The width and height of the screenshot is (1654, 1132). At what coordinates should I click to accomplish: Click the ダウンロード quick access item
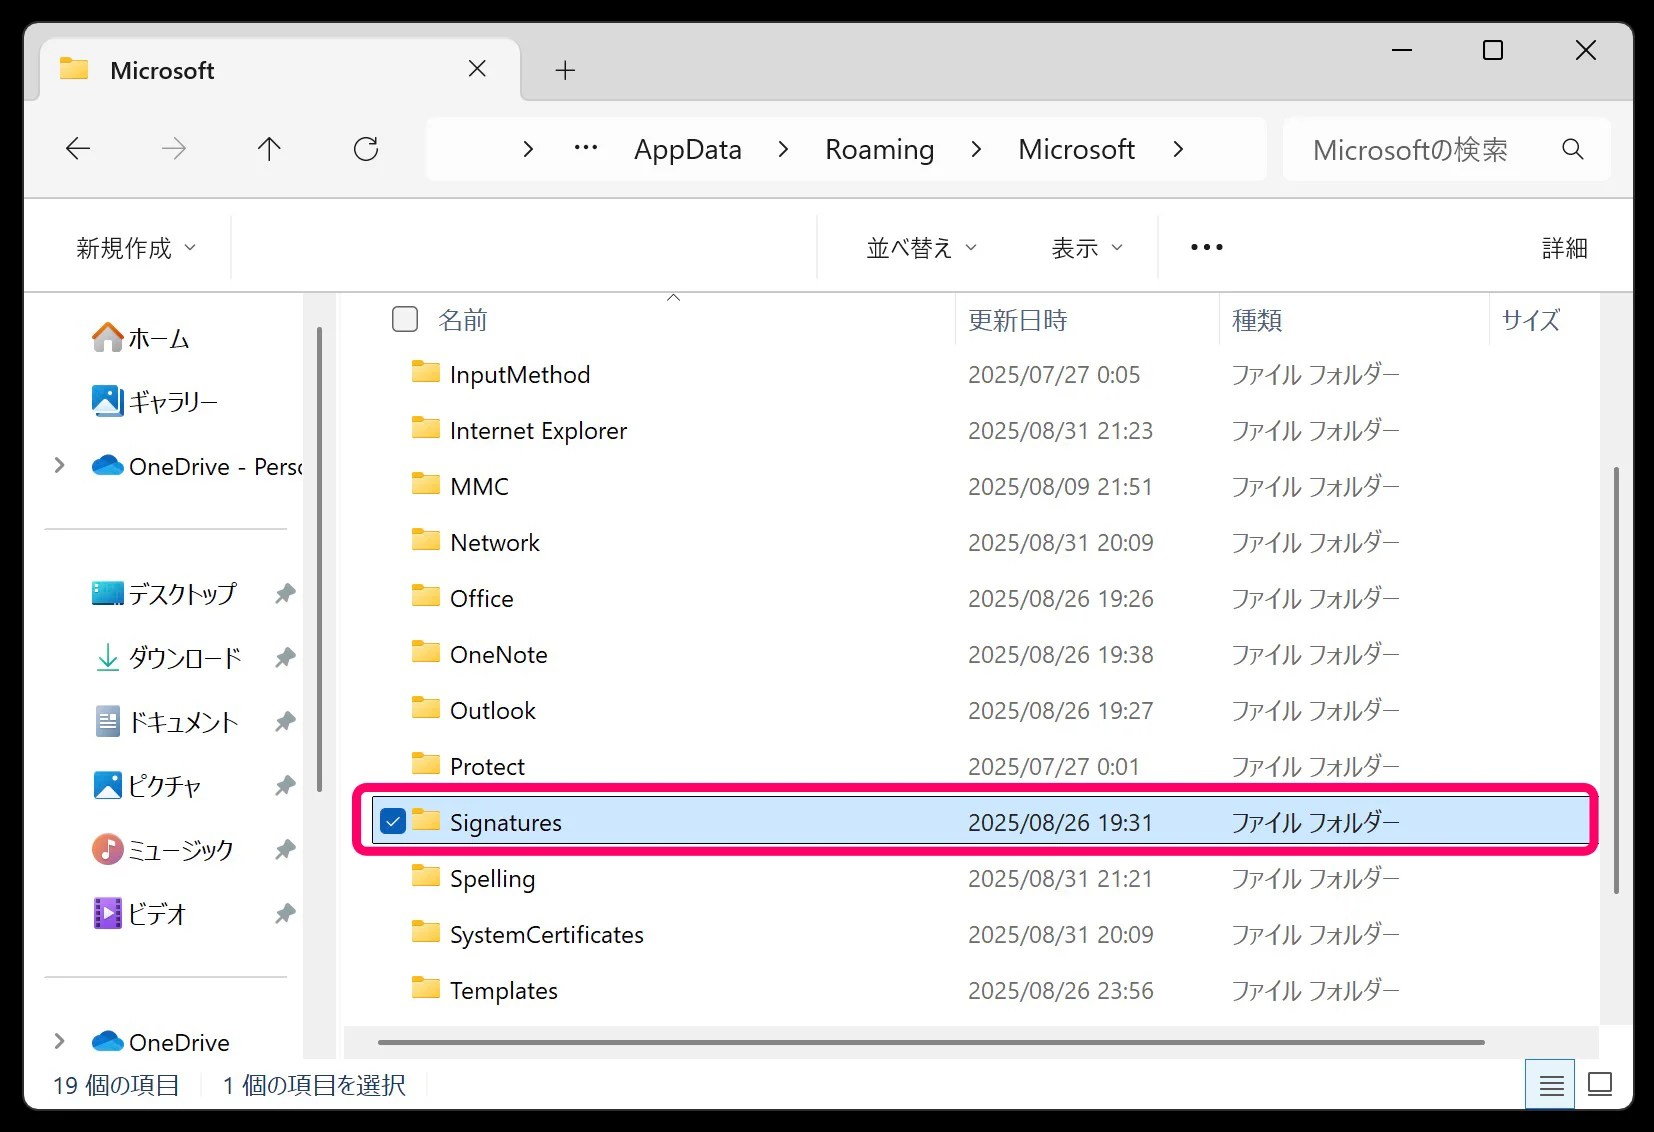168,658
